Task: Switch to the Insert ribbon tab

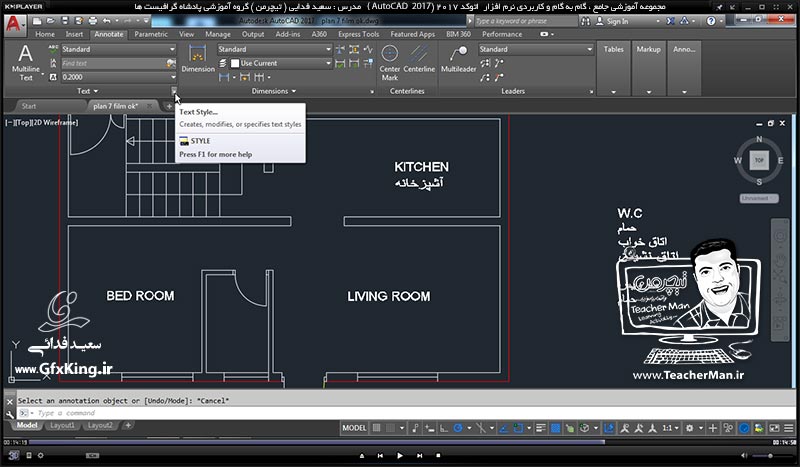Action: pos(74,34)
